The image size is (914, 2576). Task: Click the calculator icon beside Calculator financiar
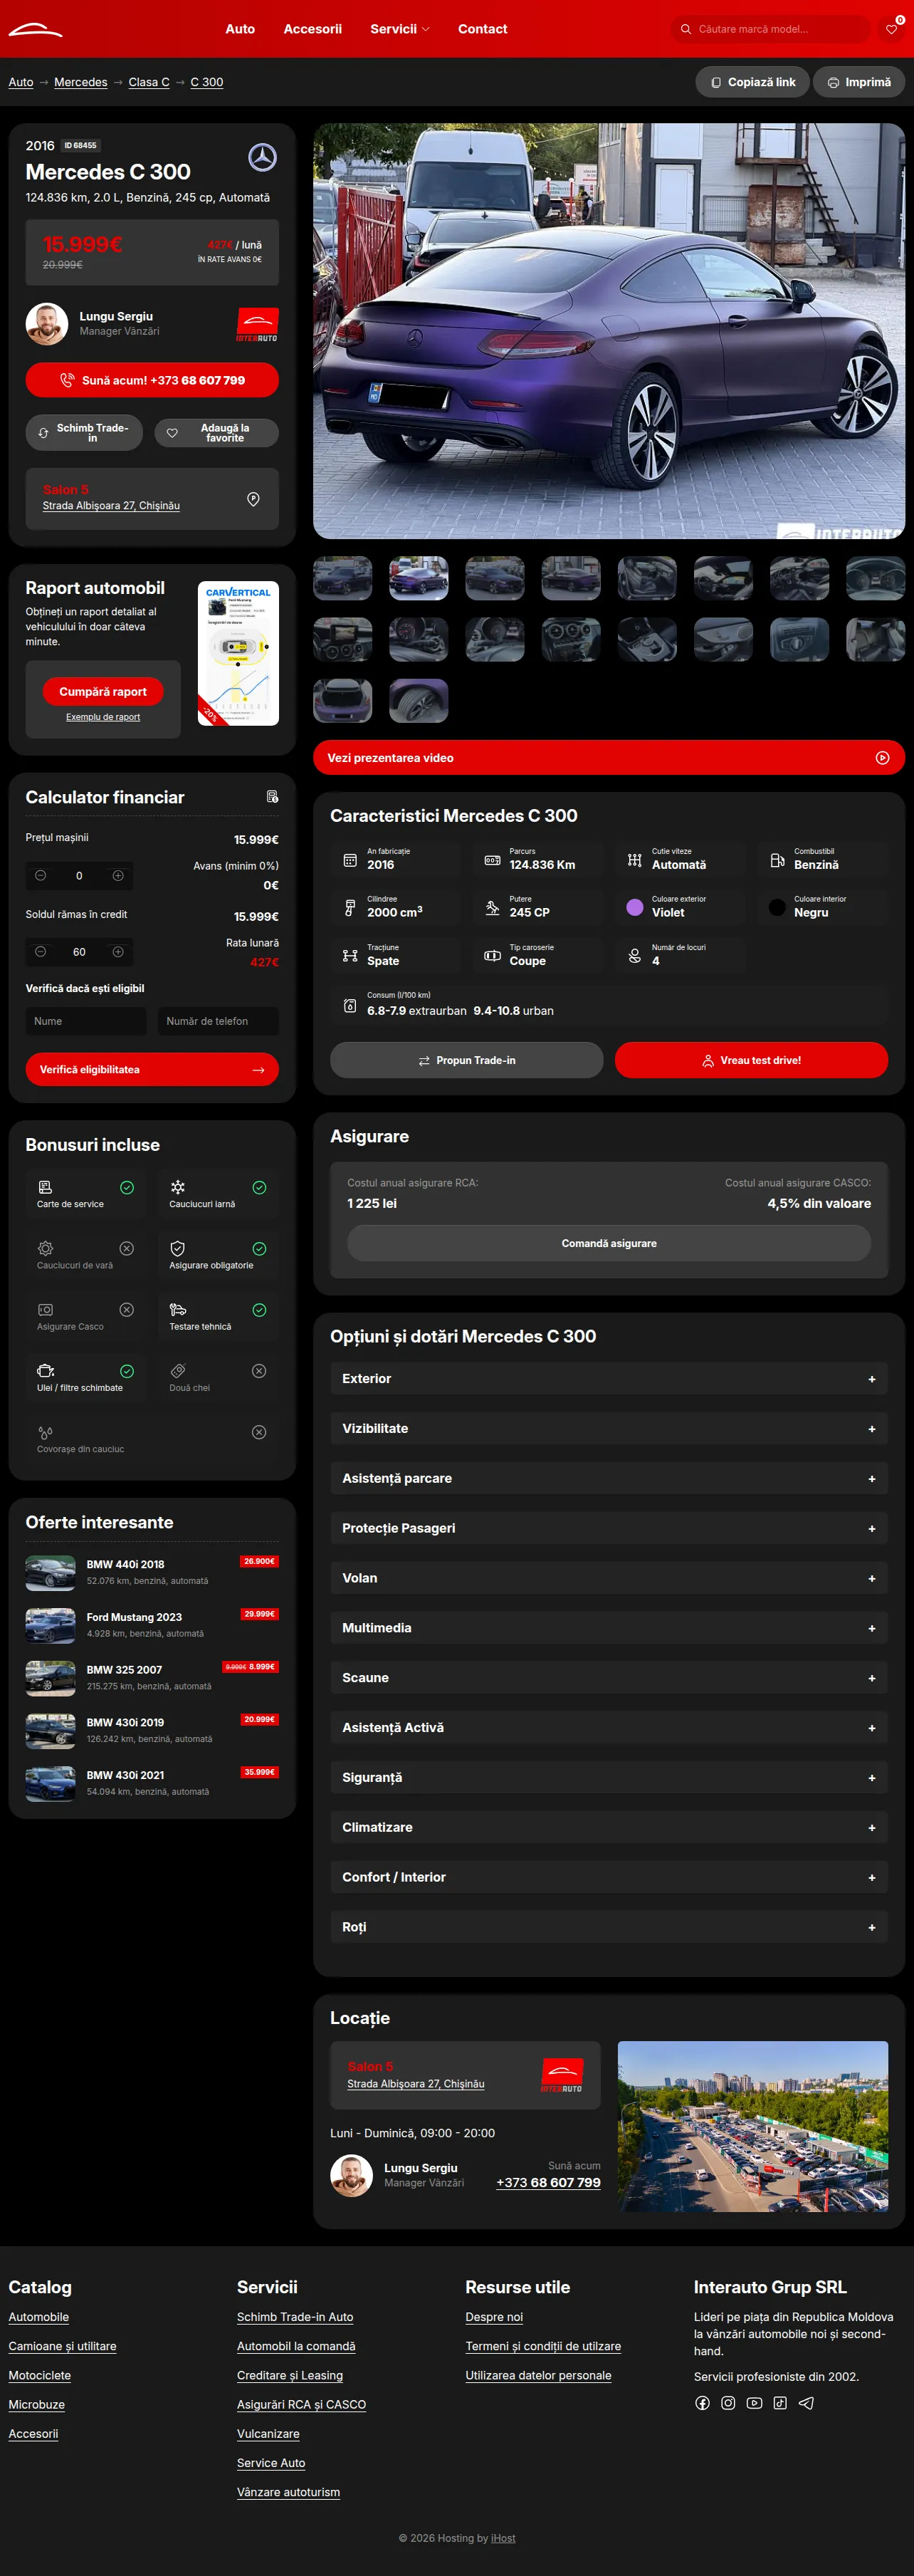click(x=272, y=797)
